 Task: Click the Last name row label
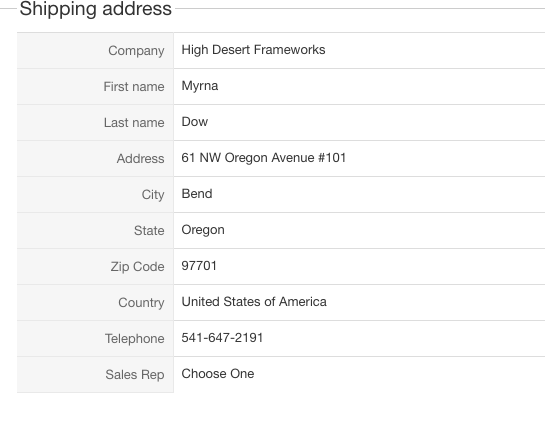pyautogui.click(x=134, y=123)
